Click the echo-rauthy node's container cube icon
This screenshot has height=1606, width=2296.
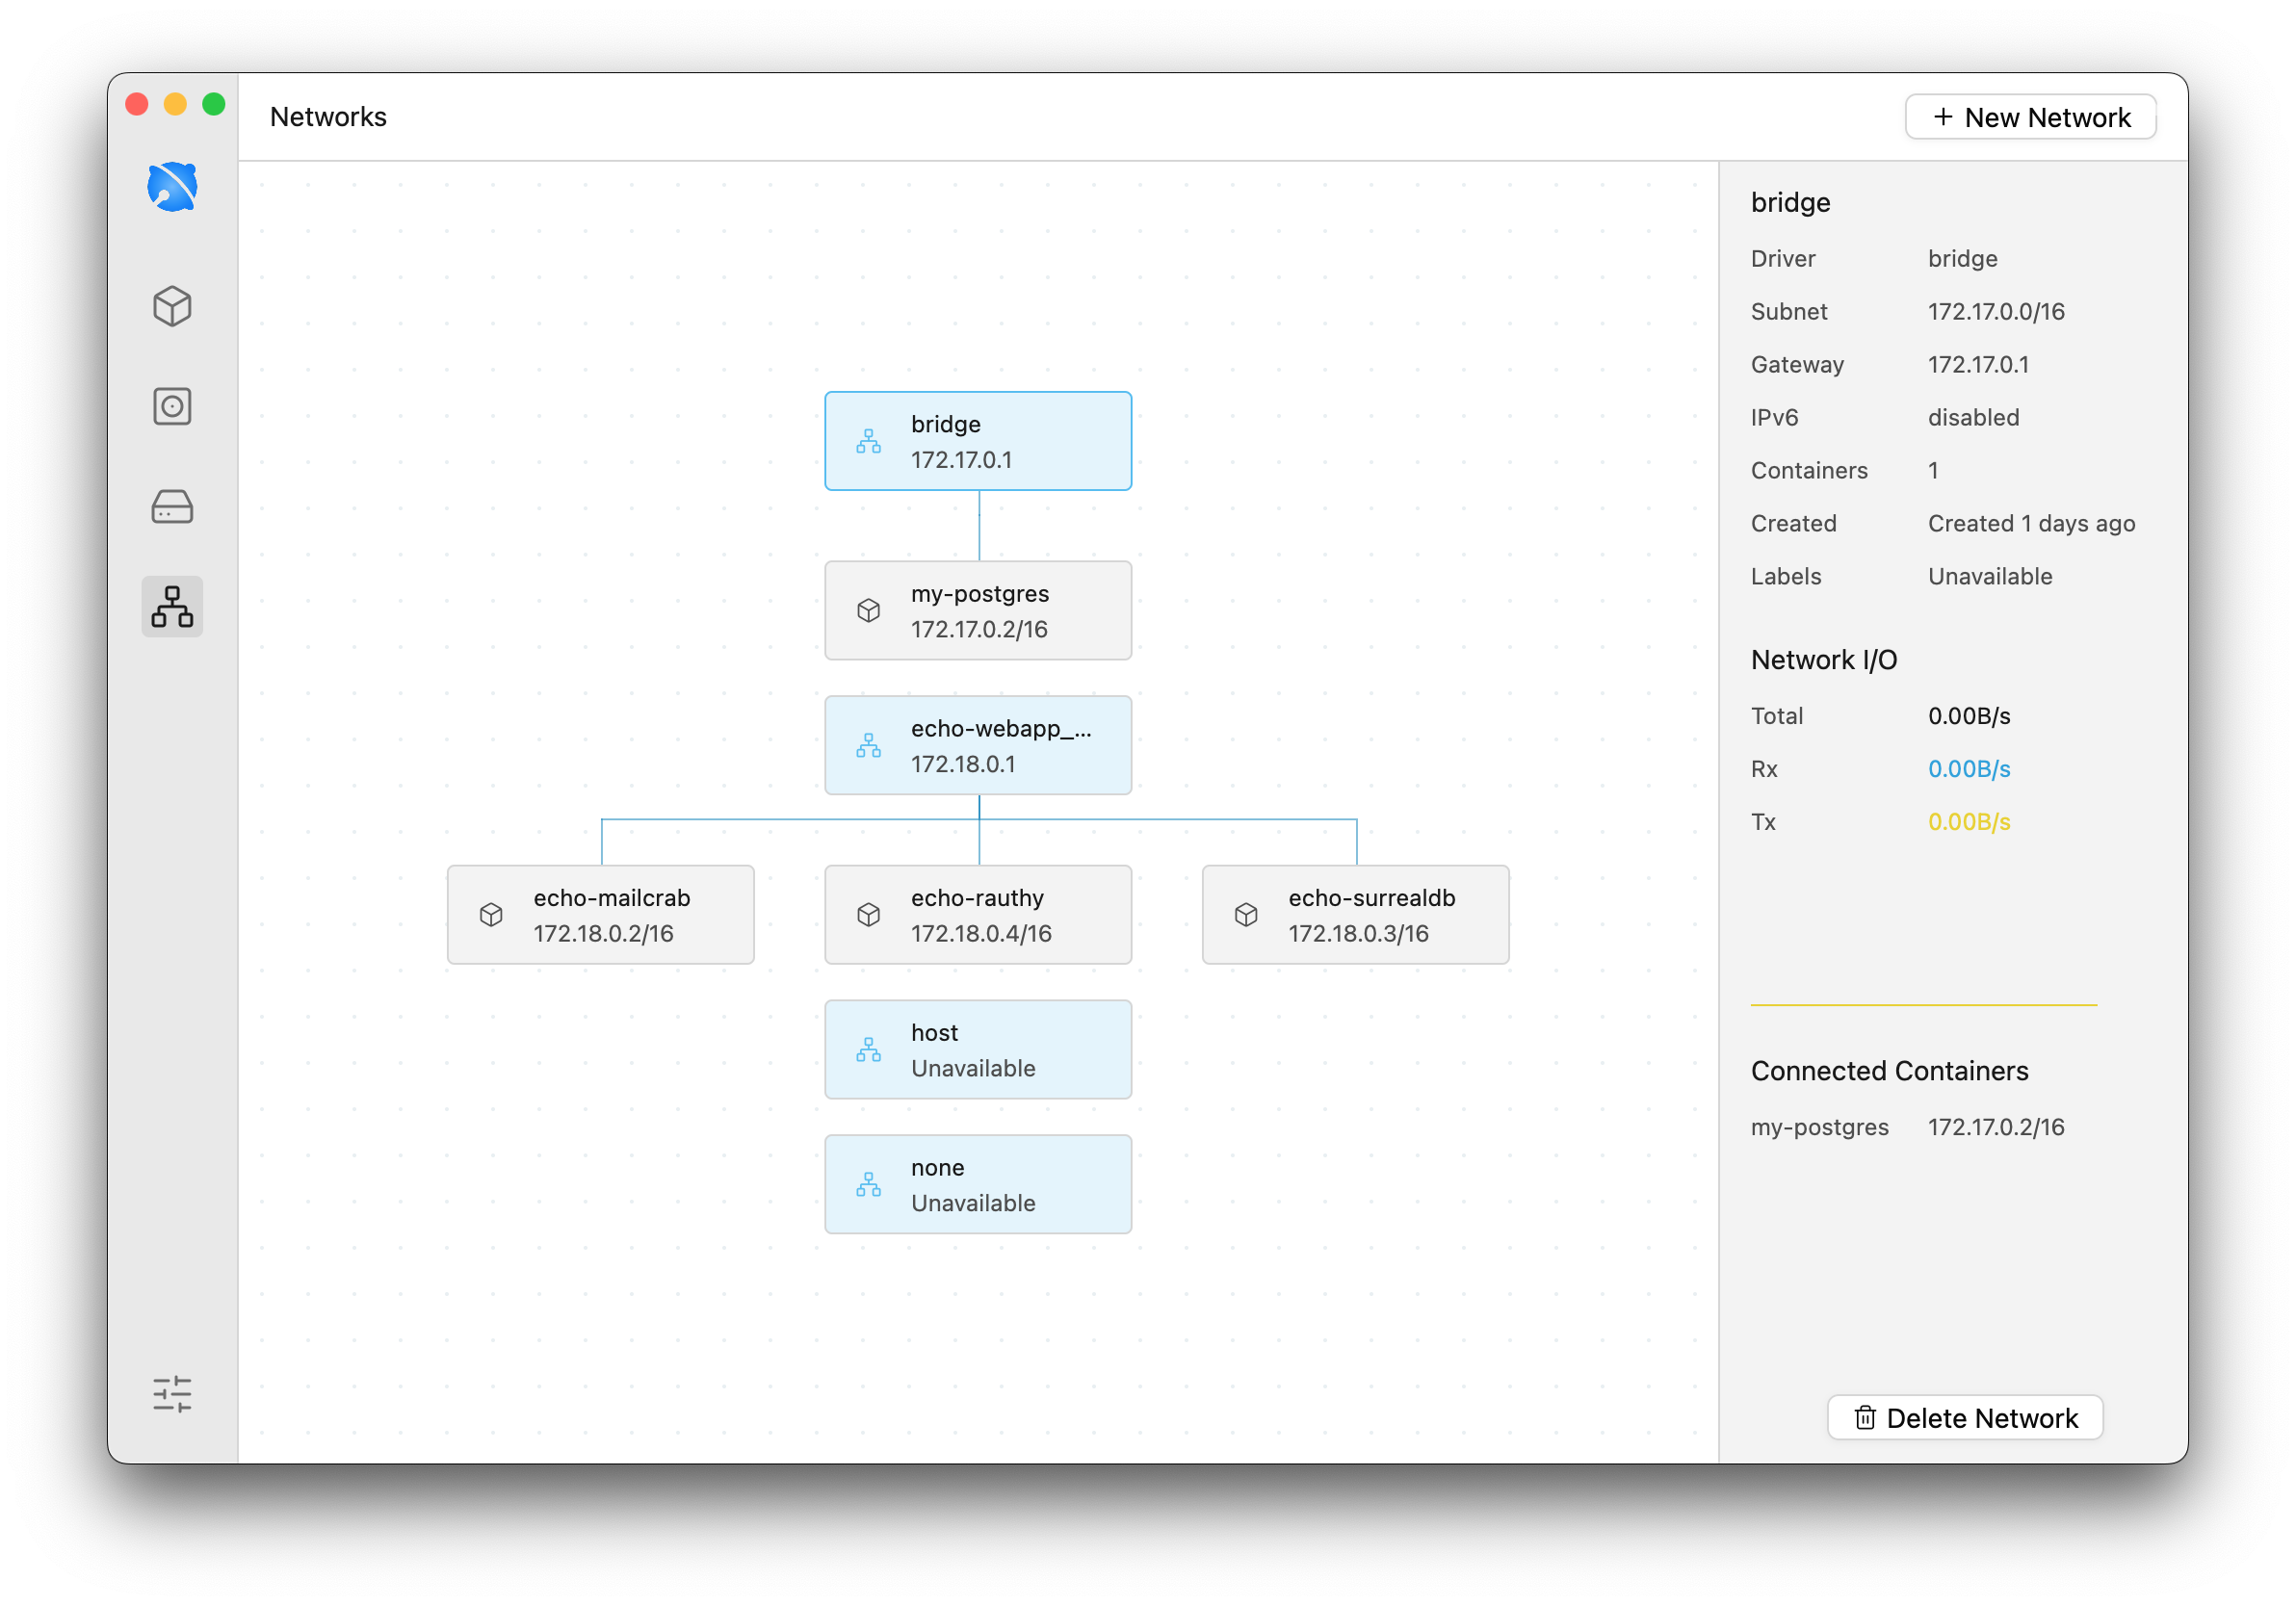coord(868,914)
